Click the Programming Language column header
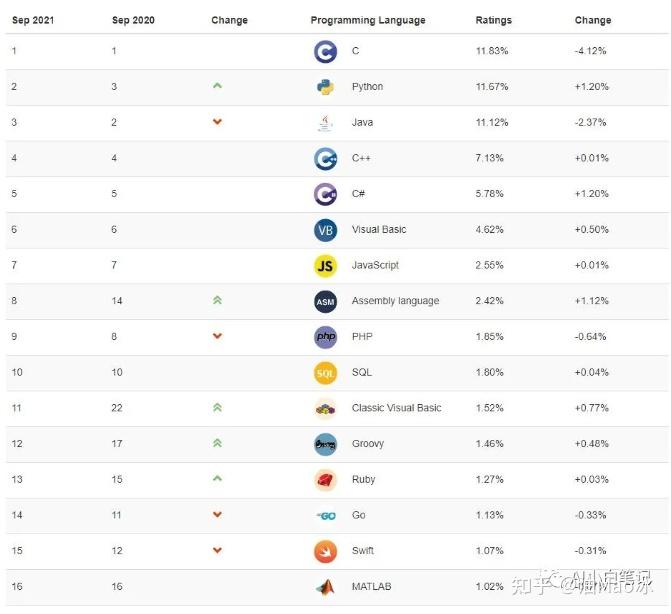 [367, 20]
